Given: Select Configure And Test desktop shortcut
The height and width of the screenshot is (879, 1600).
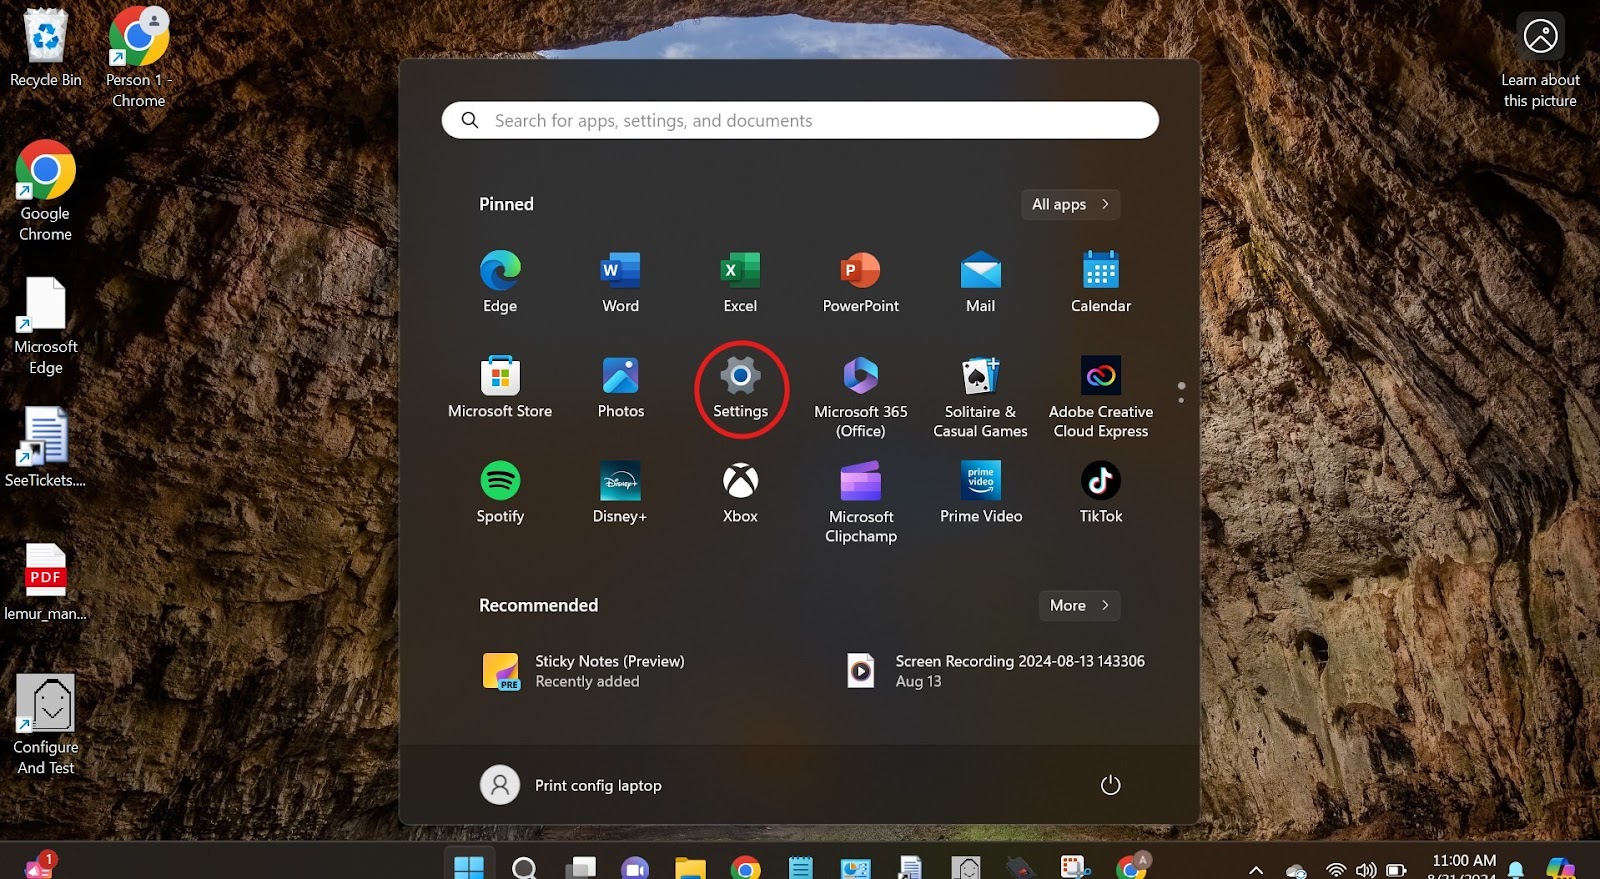Looking at the screenshot, I should (x=45, y=724).
